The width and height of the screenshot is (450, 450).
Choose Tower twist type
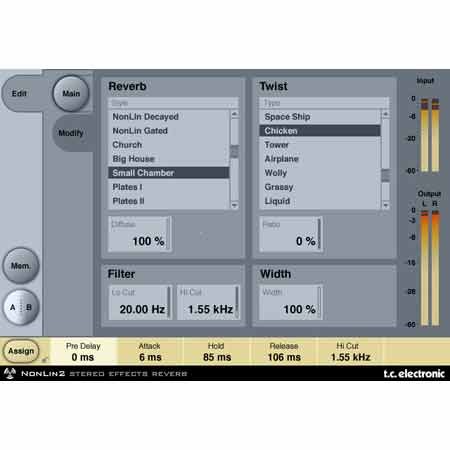click(x=320, y=145)
